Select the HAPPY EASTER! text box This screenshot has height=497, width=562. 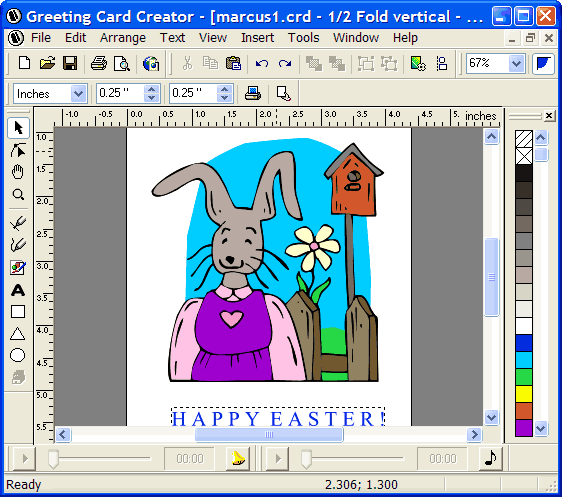278,418
